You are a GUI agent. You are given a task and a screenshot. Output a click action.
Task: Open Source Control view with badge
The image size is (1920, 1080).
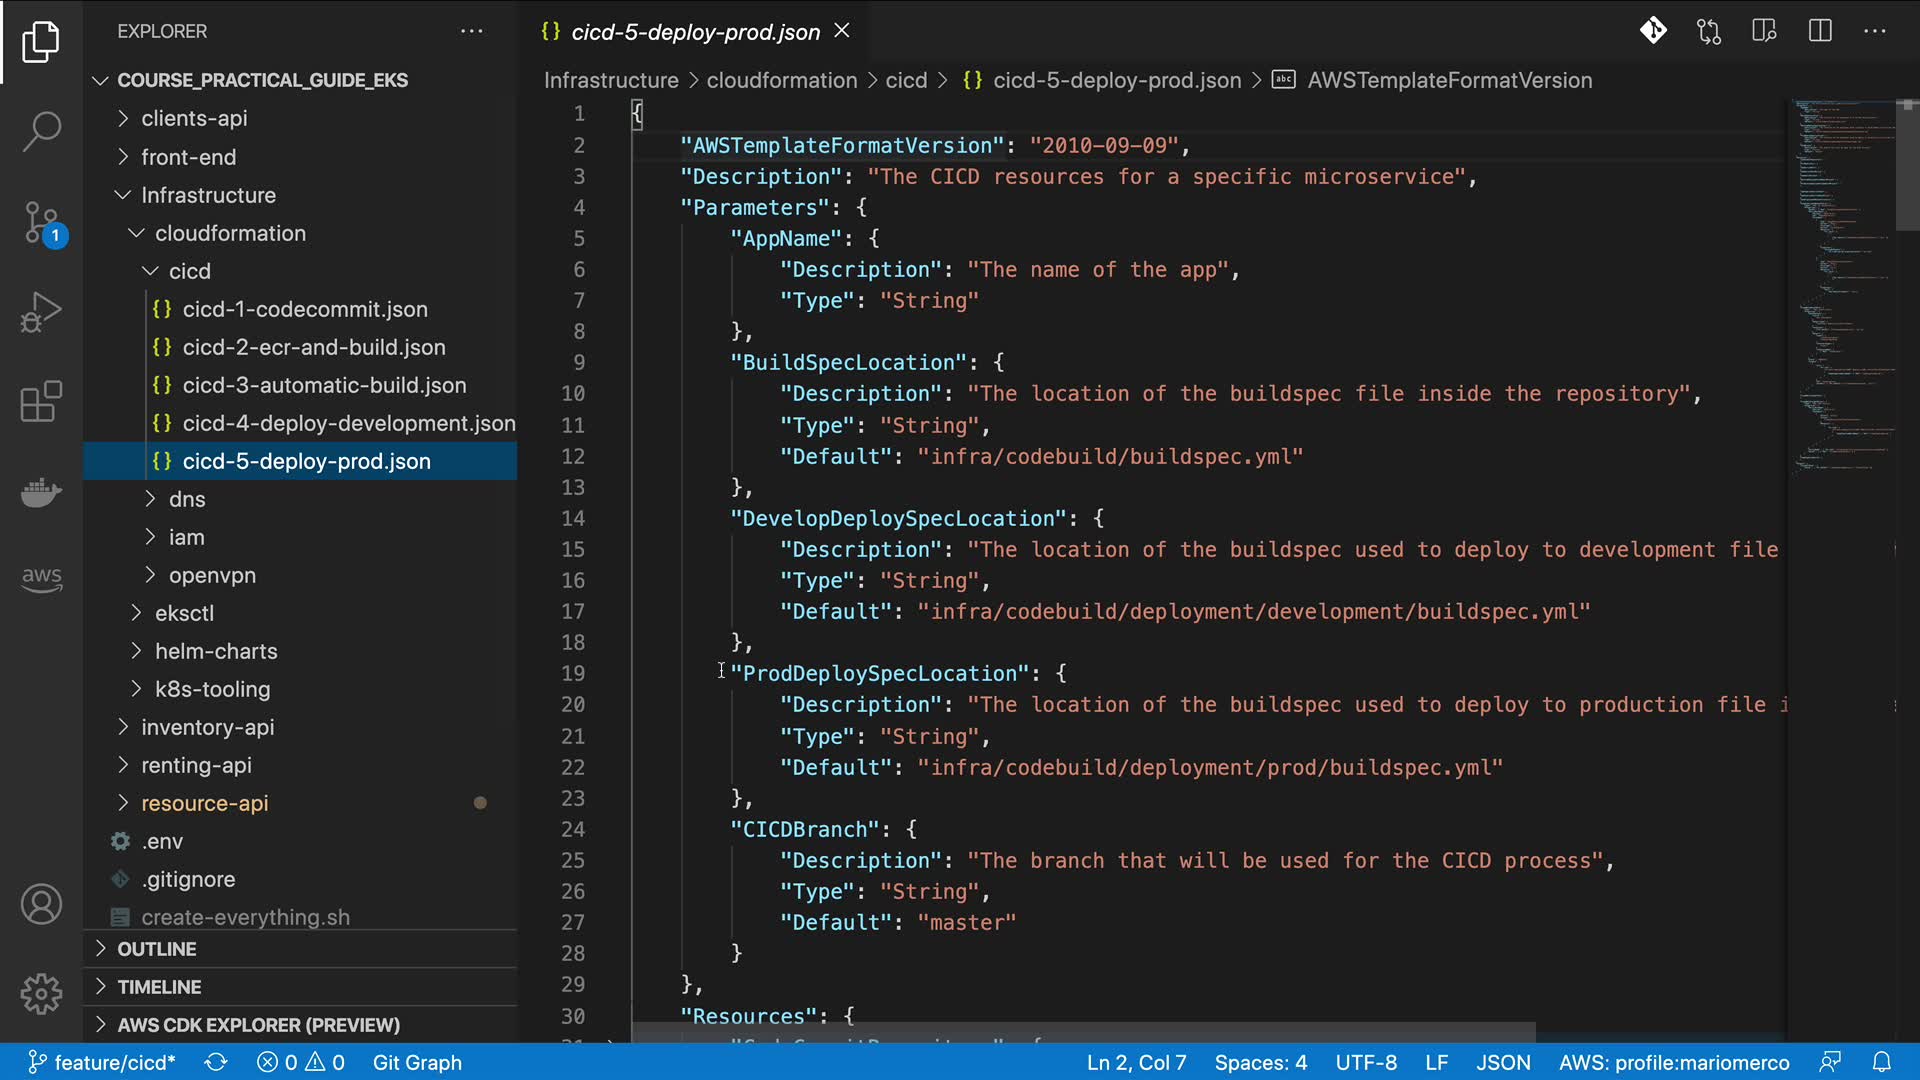tap(41, 222)
